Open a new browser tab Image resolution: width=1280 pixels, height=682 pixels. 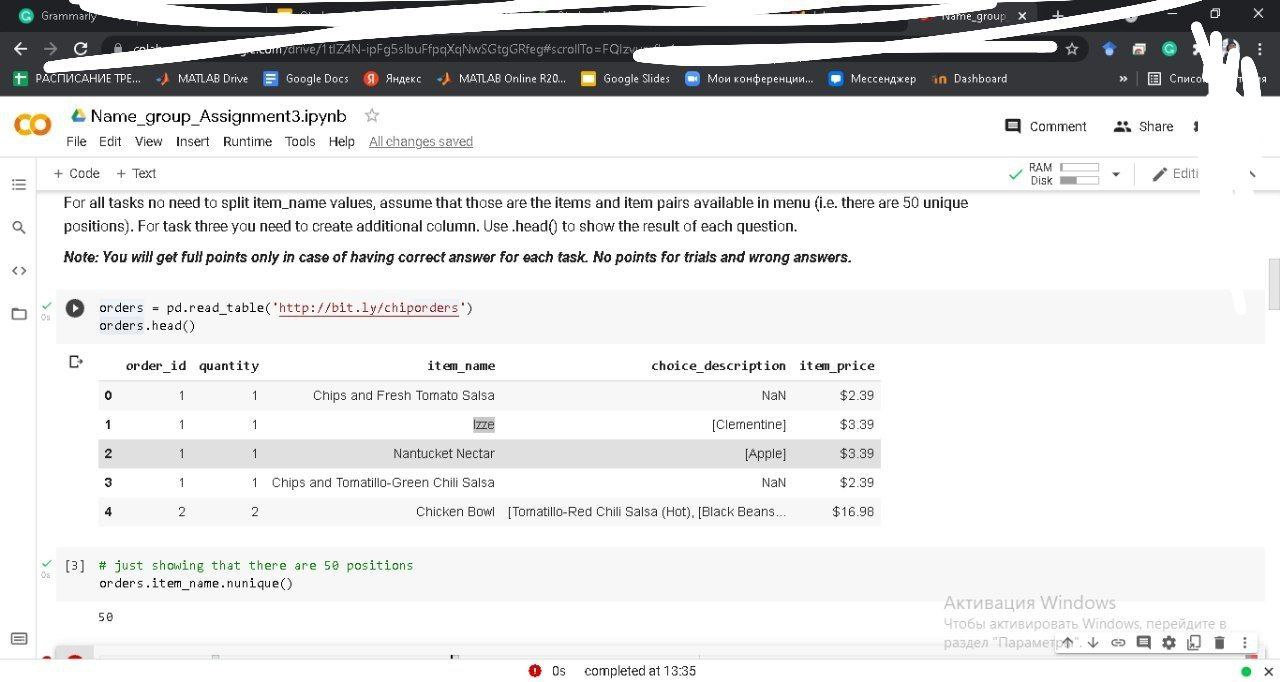pos(1057,16)
